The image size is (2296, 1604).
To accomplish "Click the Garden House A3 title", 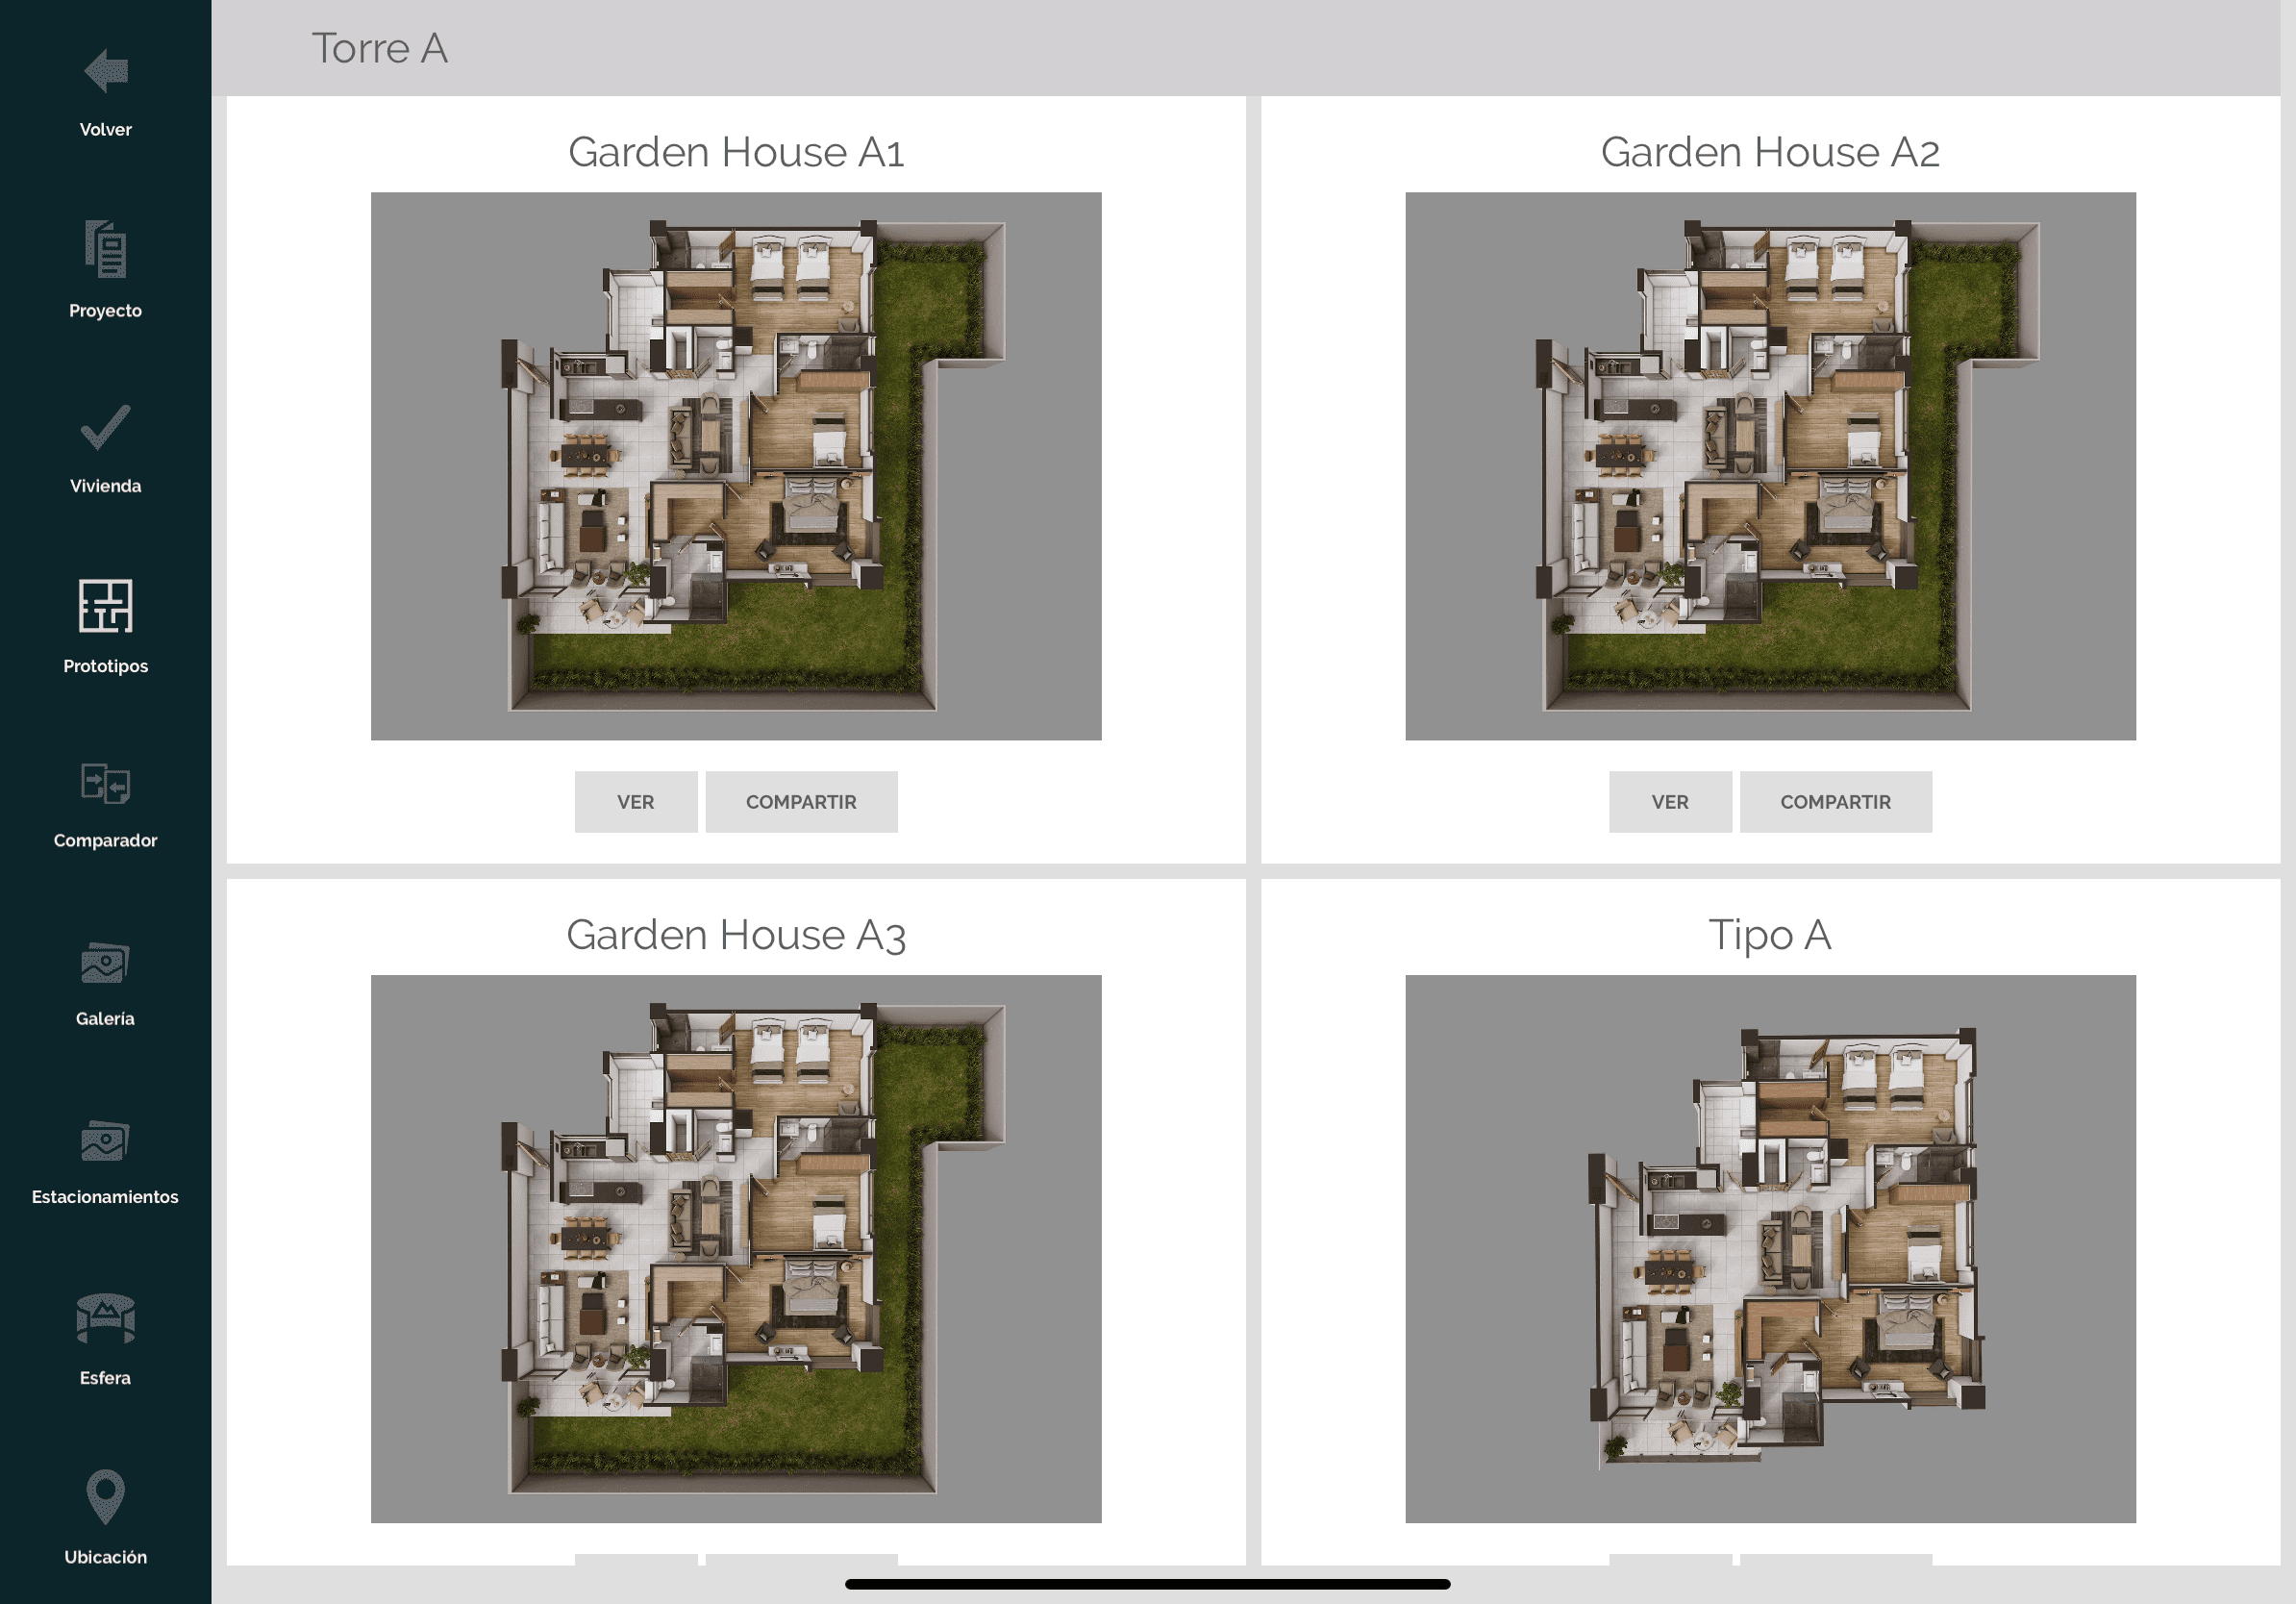I will coord(736,935).
